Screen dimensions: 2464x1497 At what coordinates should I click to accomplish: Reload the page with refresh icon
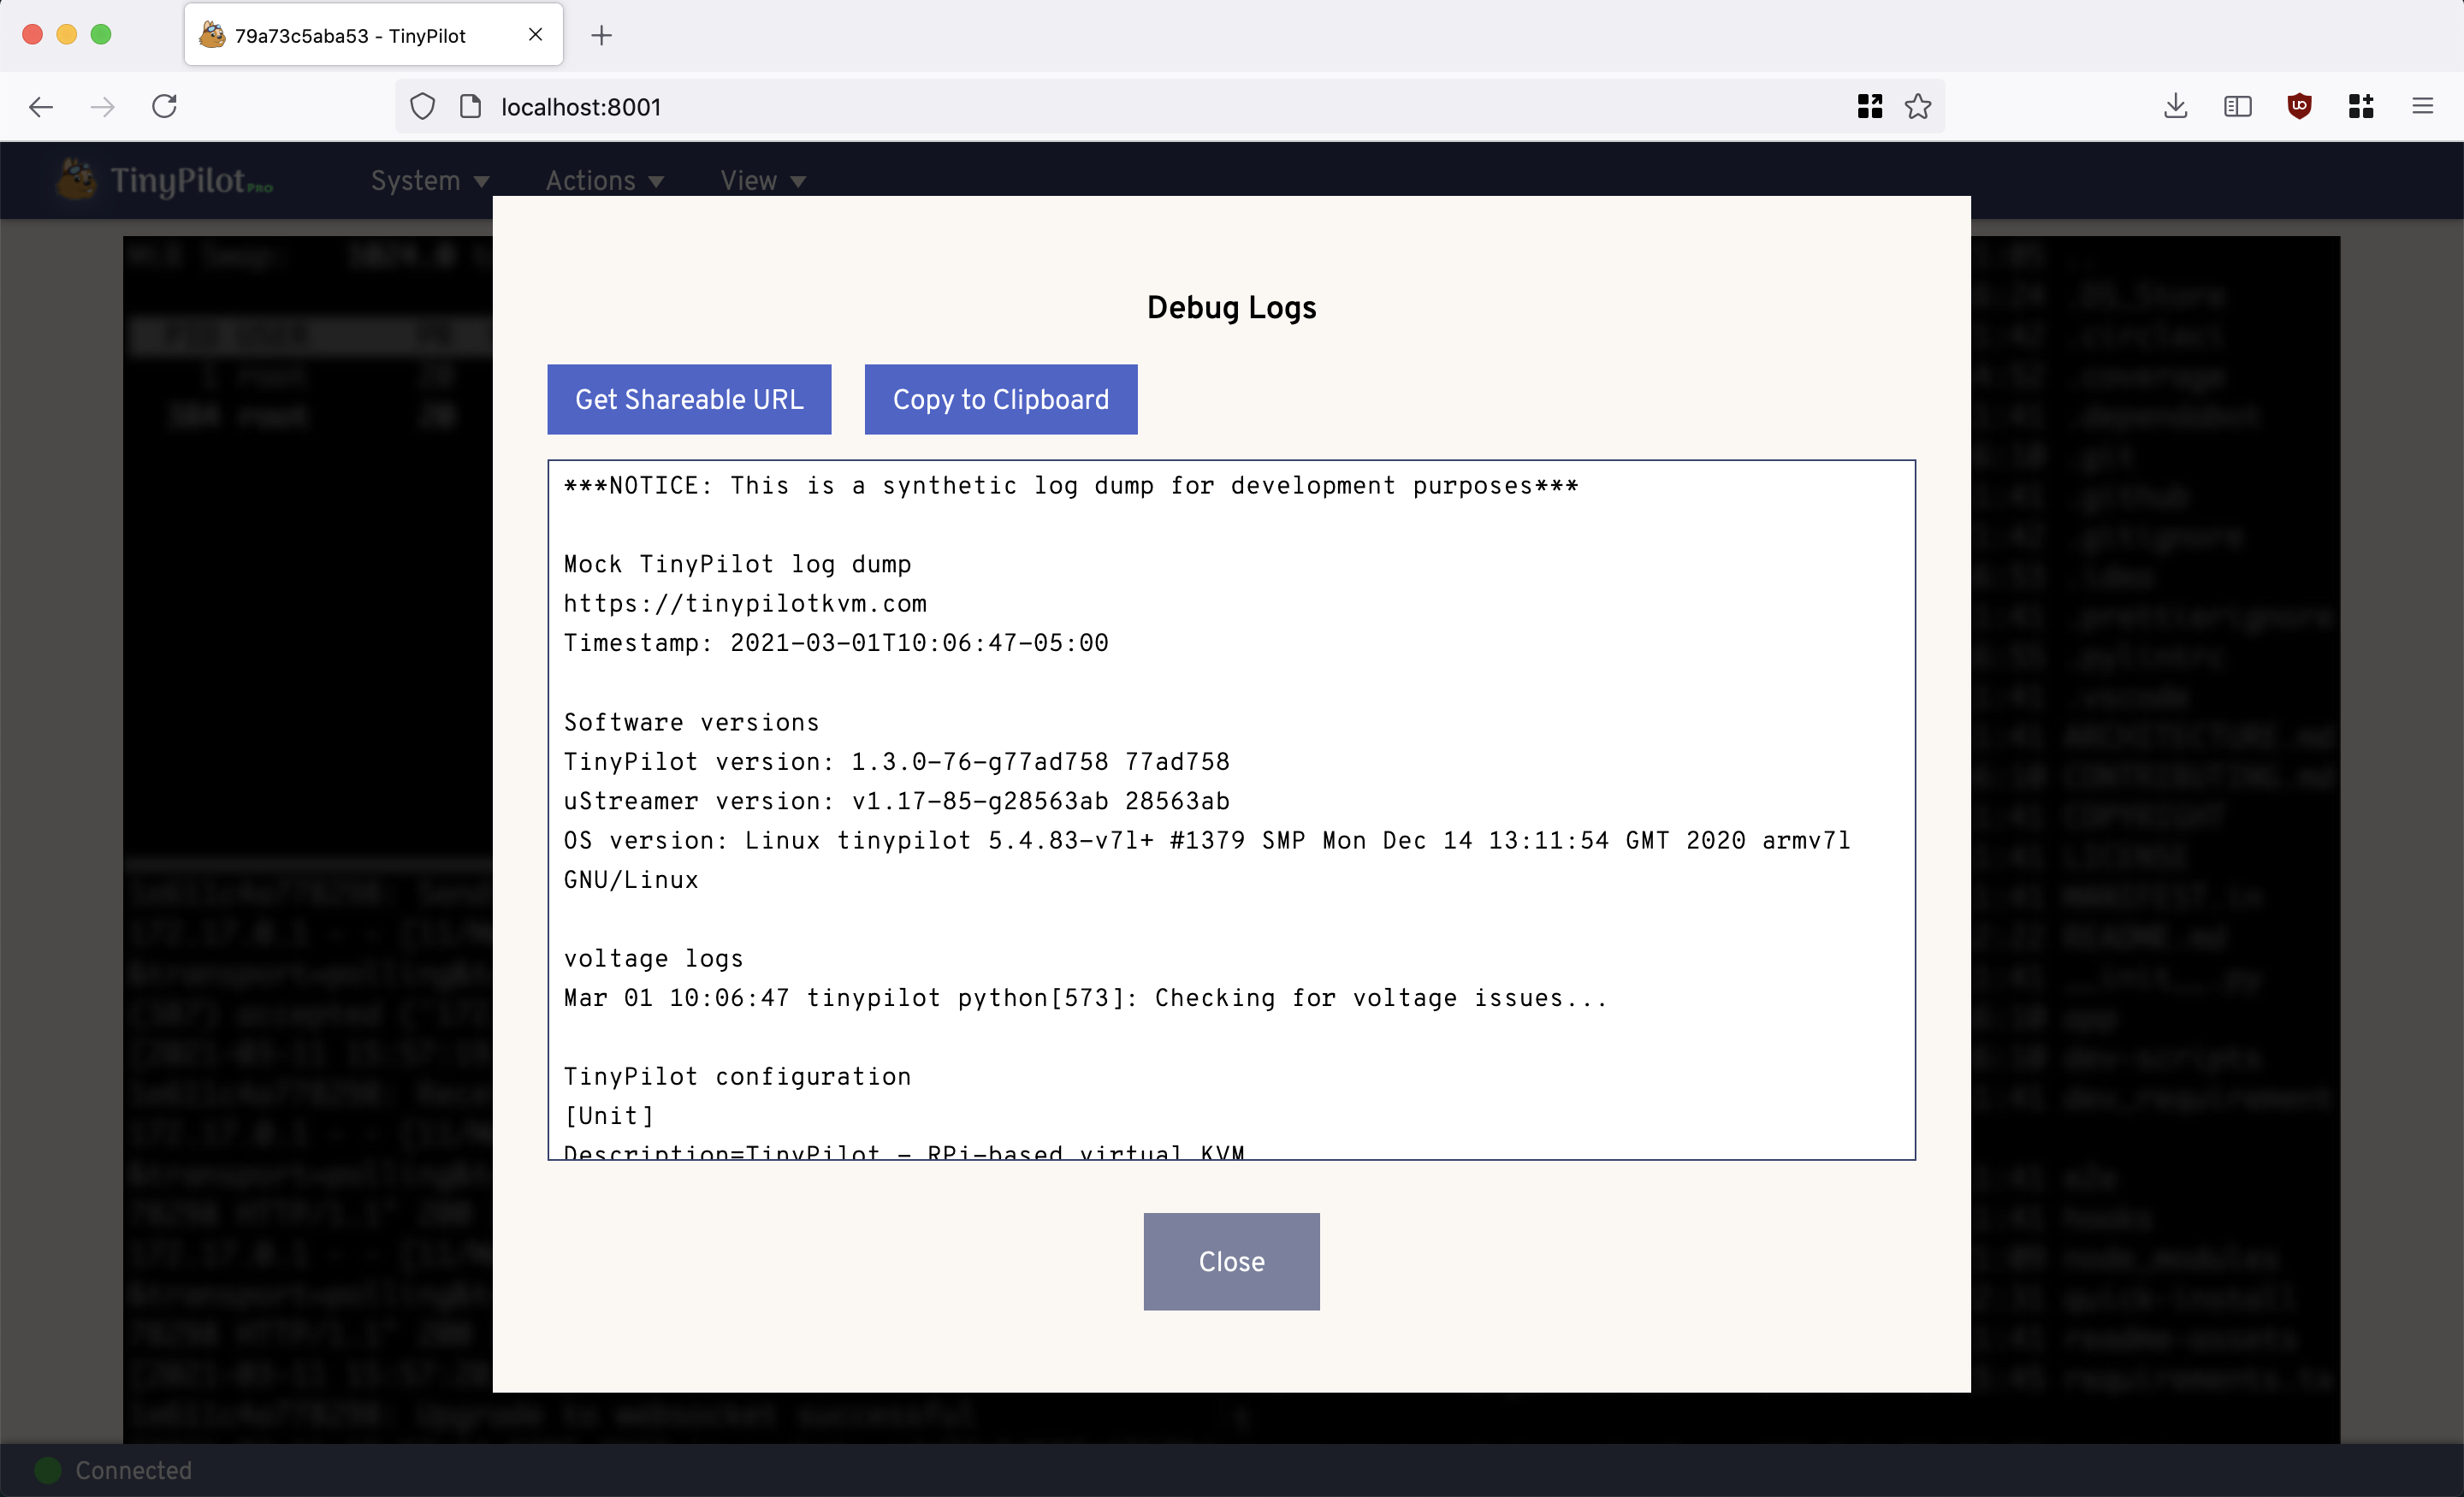pyautogui.click(x=165, y=107)
